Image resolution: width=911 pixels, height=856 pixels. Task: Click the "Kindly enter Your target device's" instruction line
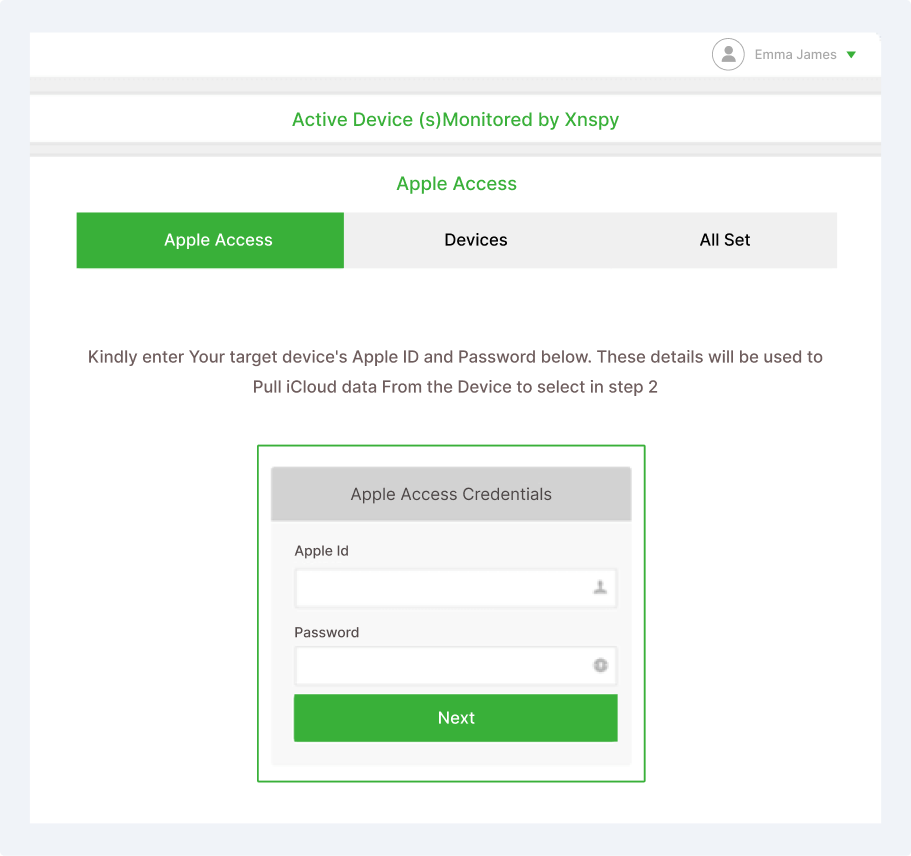[x=455, y=357]
